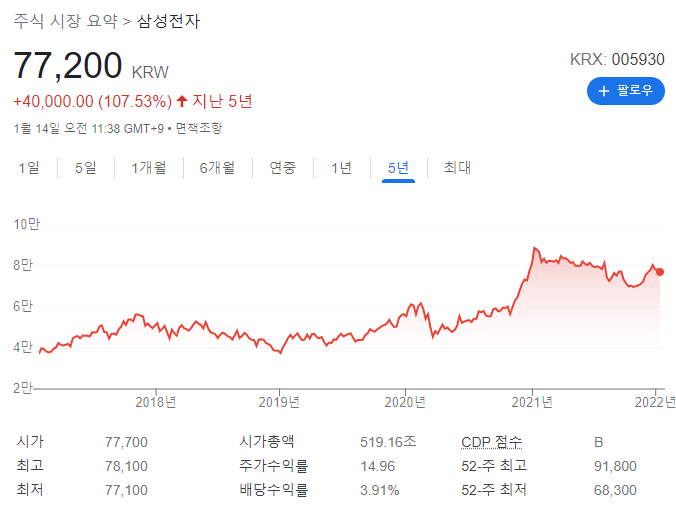
Task: Open the 1년 chart tab
Action: coord(341,167)
